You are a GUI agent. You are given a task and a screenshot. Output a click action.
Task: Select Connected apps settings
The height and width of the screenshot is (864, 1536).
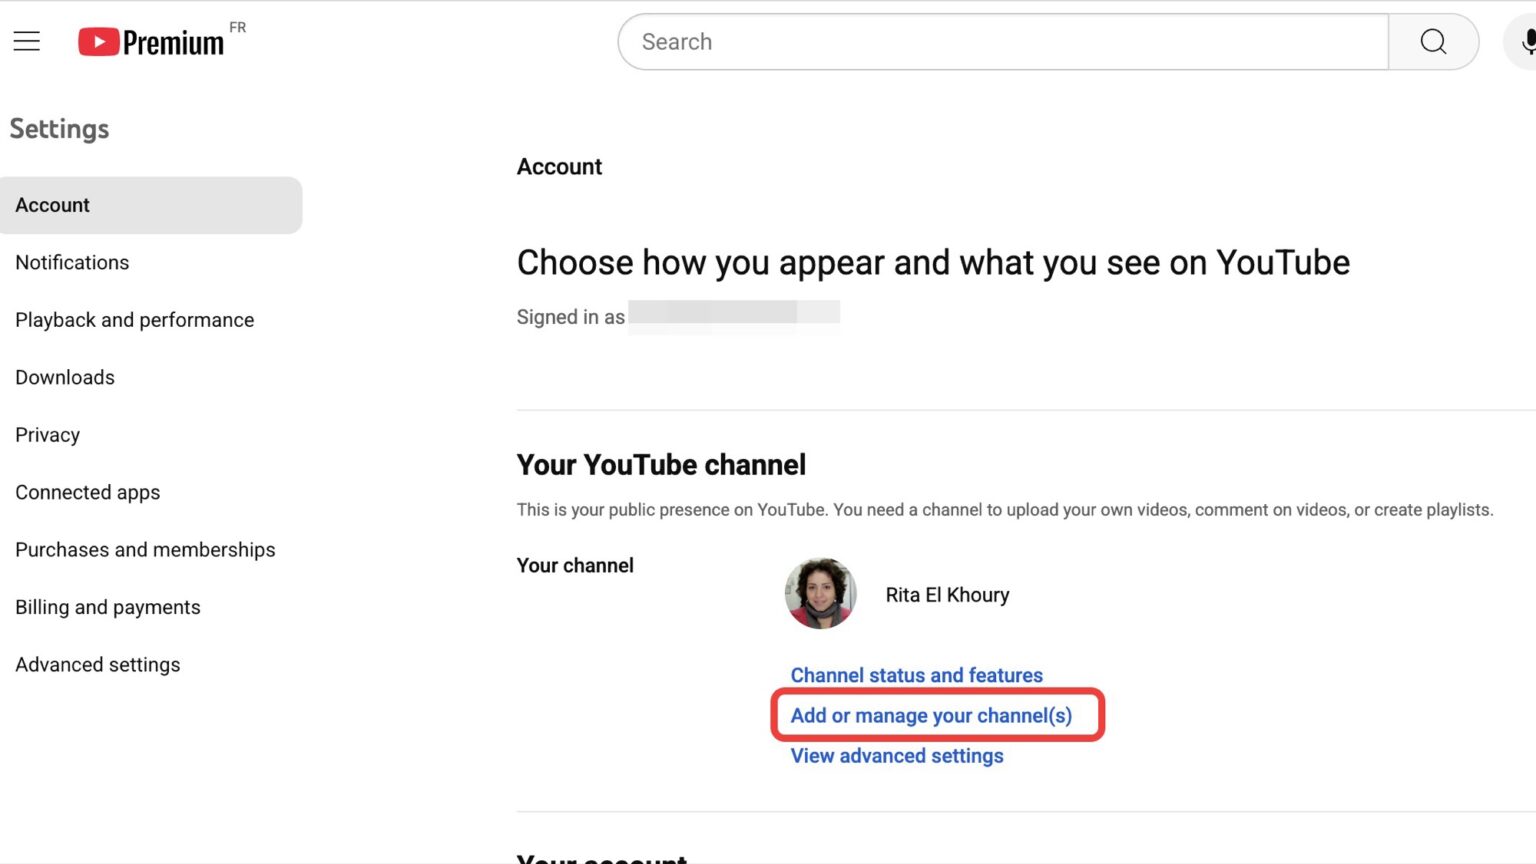(x=87, y=492)
